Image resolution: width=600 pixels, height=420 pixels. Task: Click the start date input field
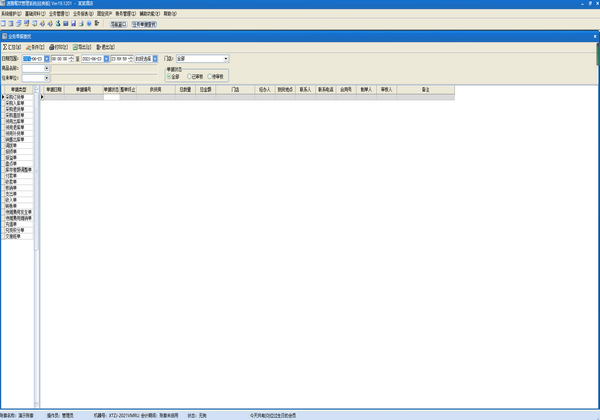tap(30, 59)
